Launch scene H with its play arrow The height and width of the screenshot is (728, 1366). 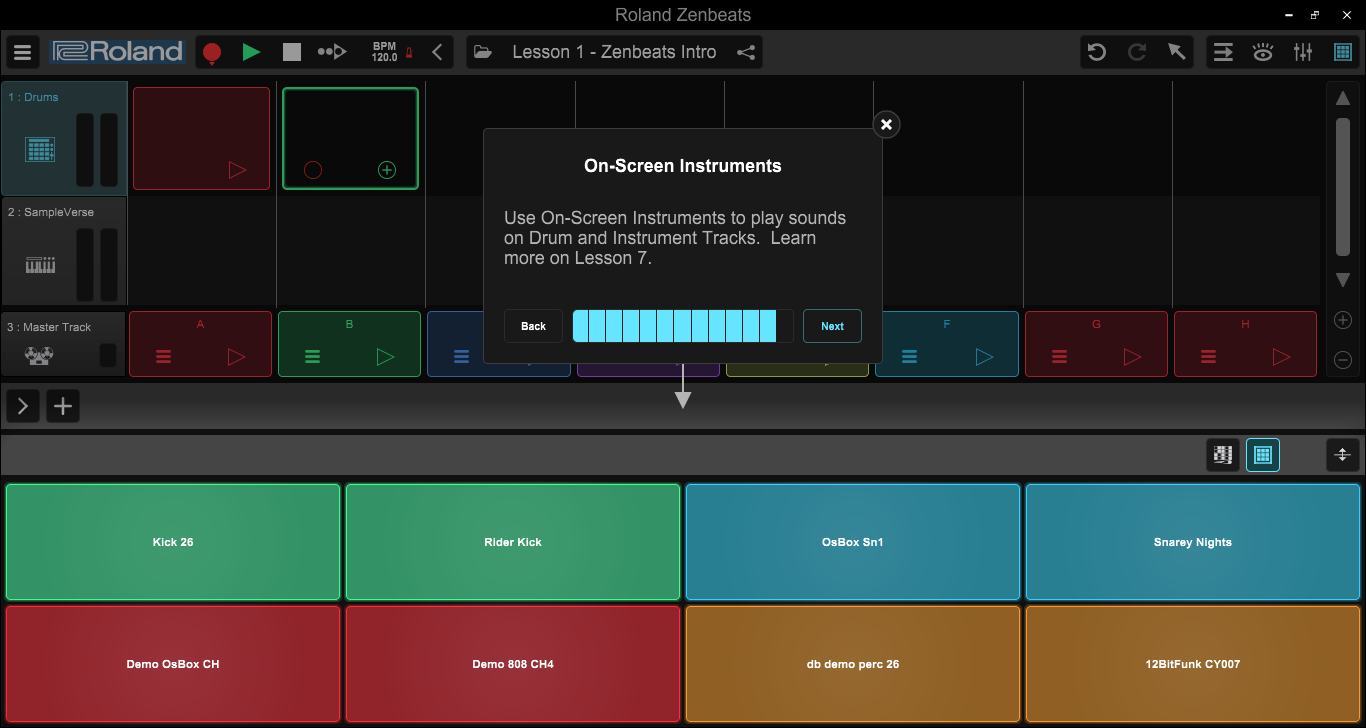1281,356
